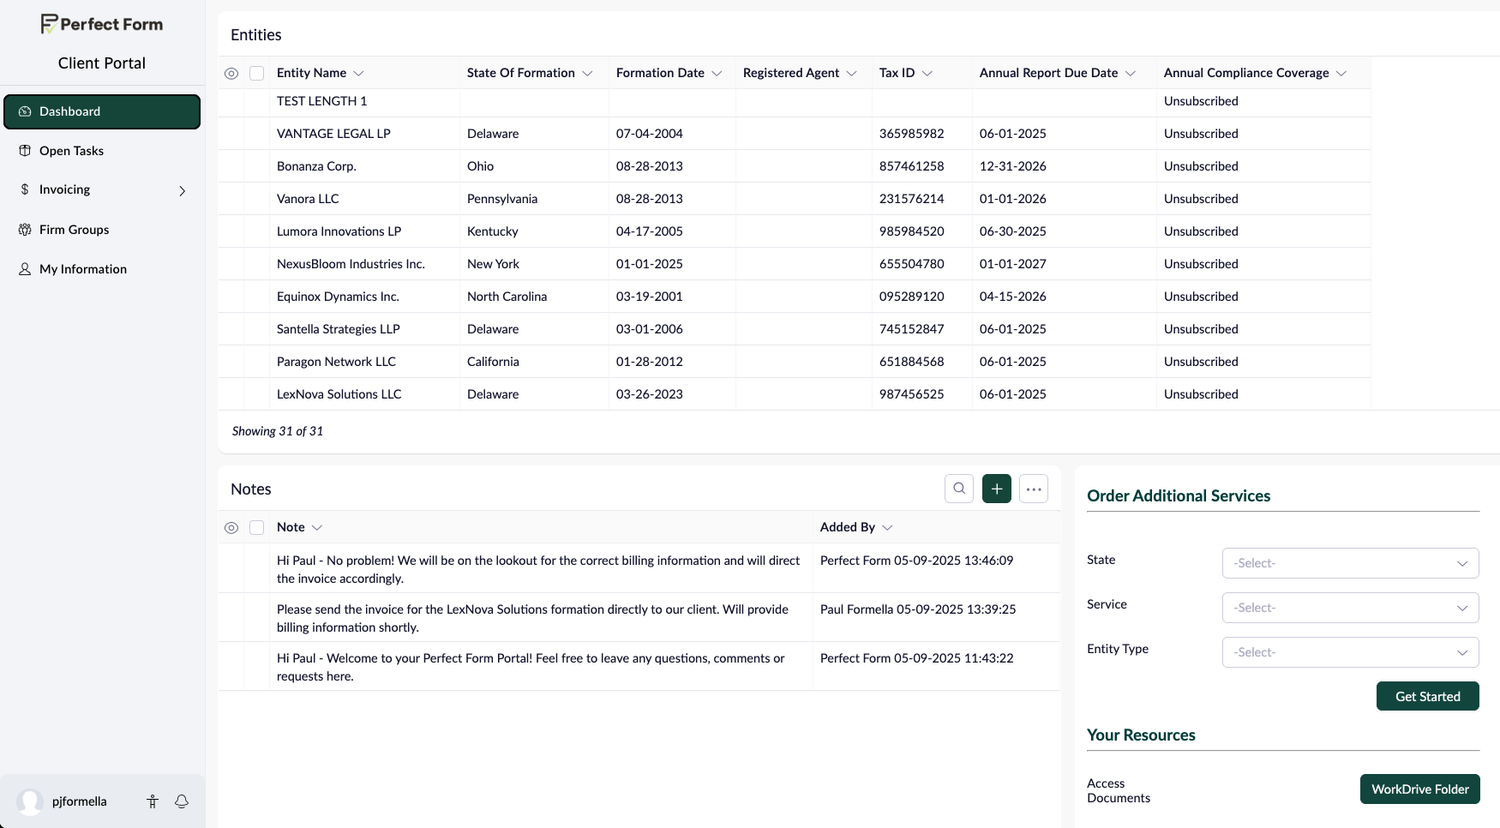Toggle the Entities table column visibility eye icon
Image resolution: width=1500 pixels, height=828 pixels.
click(x=231, y=73)
